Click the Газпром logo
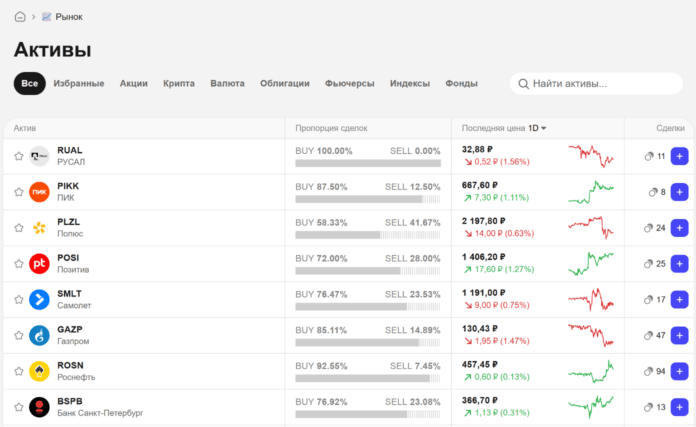Viewport: 696px width, 427px height. tap(39, 336)
